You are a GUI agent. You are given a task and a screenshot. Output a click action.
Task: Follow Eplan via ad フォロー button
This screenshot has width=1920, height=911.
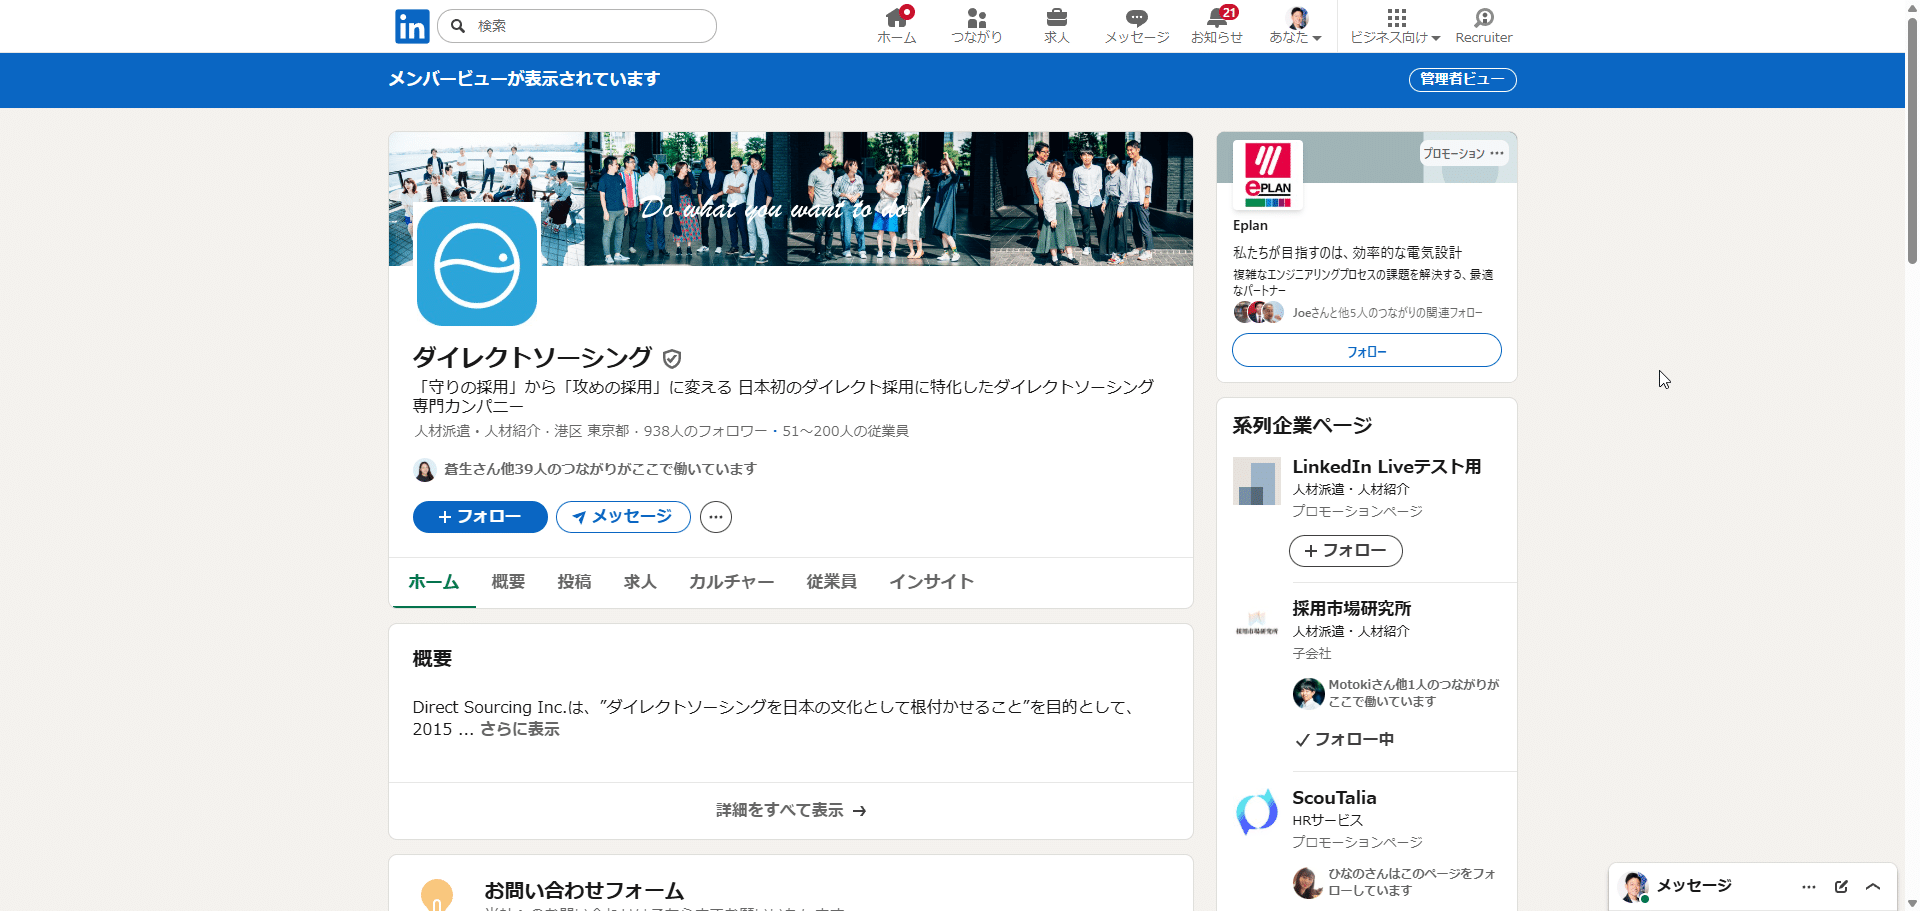click(1366, 351)
